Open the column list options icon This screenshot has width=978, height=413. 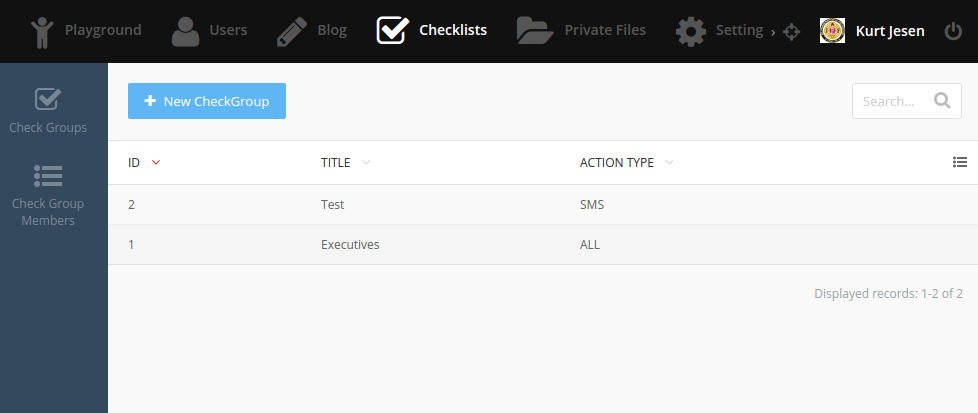pyautogui.click(x=960, y=162)
